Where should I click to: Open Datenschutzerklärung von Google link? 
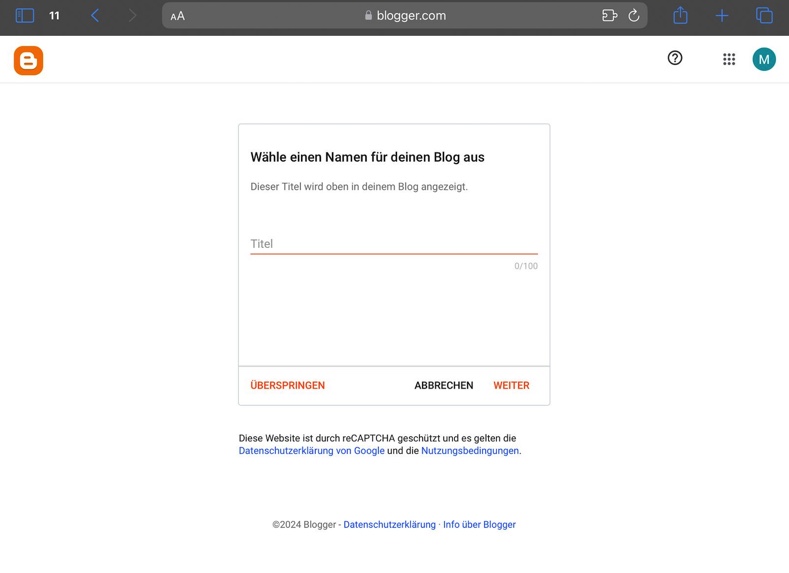(x=311, y=451)
